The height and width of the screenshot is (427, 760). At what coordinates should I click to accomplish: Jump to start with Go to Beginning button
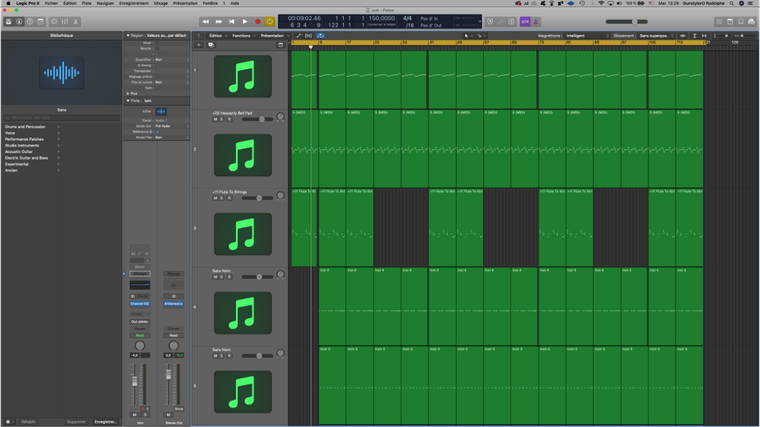pos(232,21)
